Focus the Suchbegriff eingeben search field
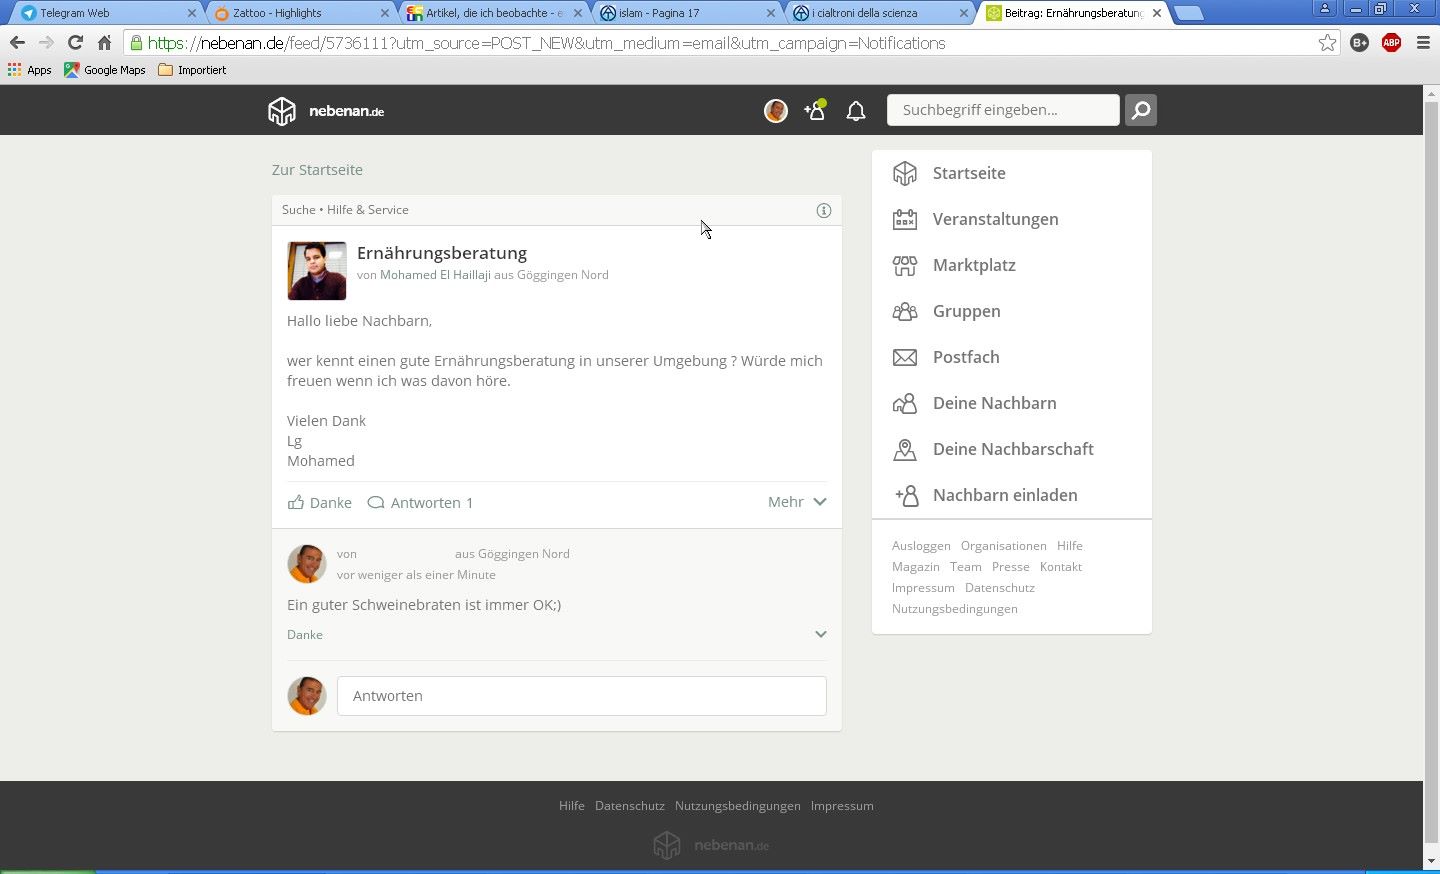1440x874 pixels. (x=1003, y=110)
